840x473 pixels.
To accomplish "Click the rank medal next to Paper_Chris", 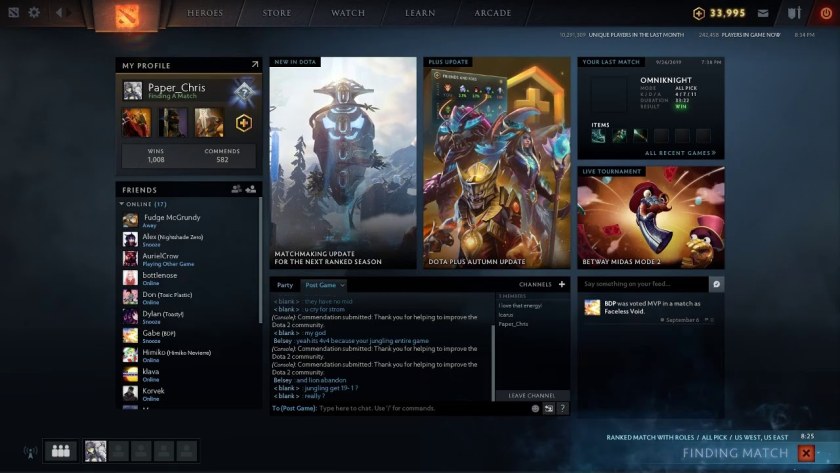I will (244, 92).
